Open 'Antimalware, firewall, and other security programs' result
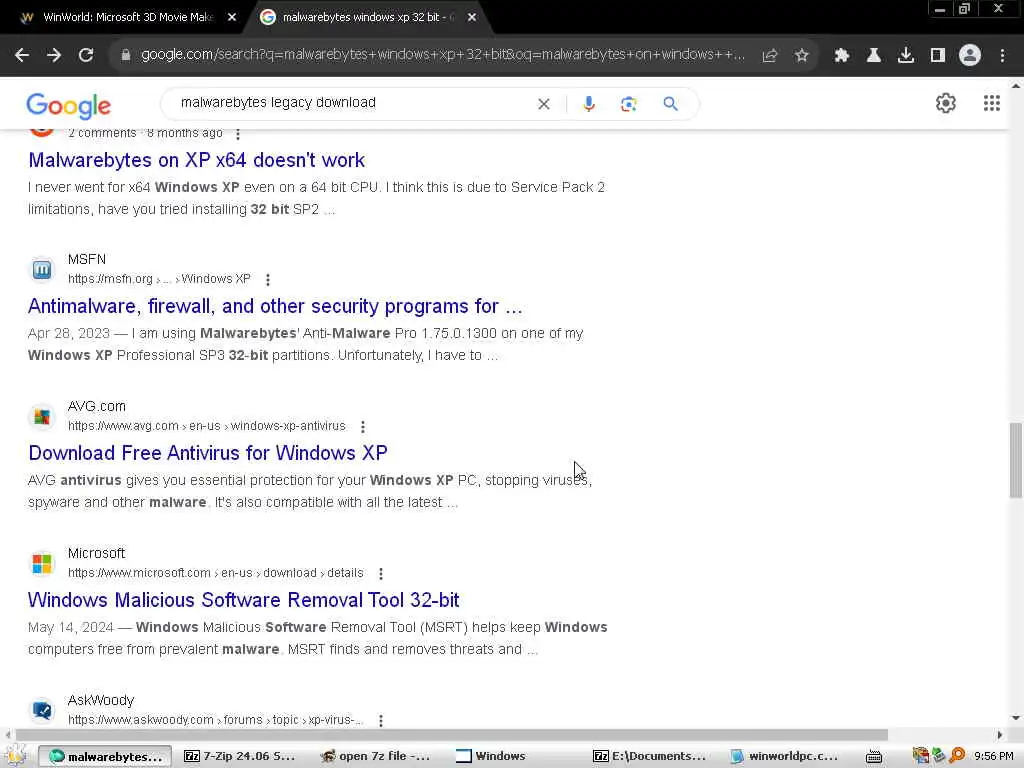The image size is (1024, 768). [x=275, y=306]
